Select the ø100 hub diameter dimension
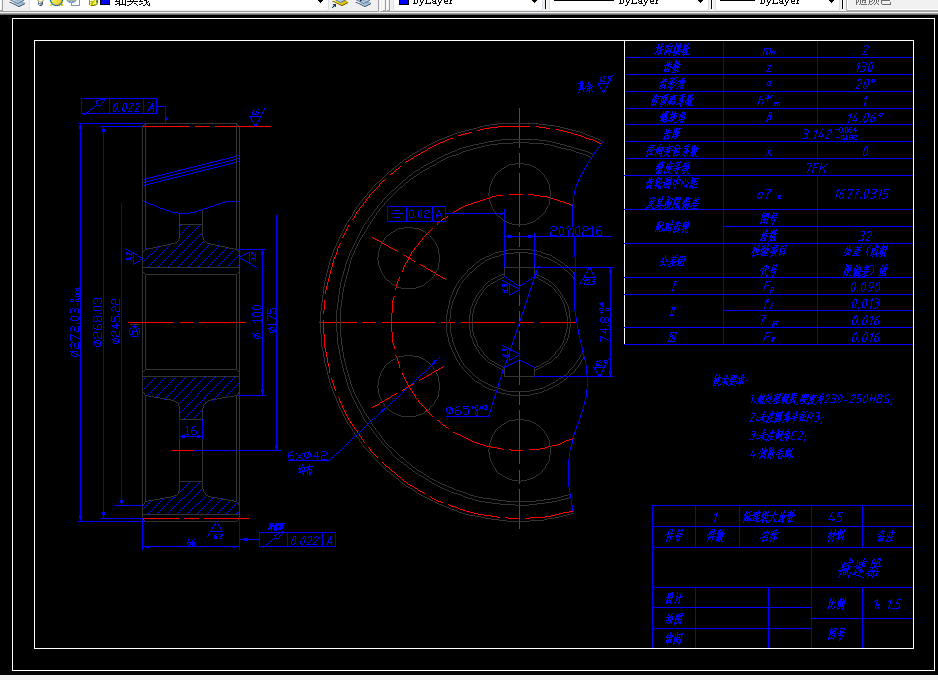Screen dimensions: 938x680 [257, 322]
